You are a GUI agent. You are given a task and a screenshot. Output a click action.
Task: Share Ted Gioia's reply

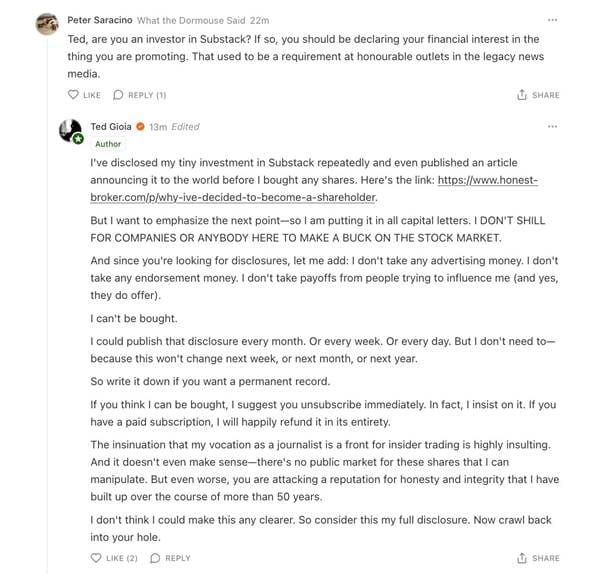coord(538,558)
